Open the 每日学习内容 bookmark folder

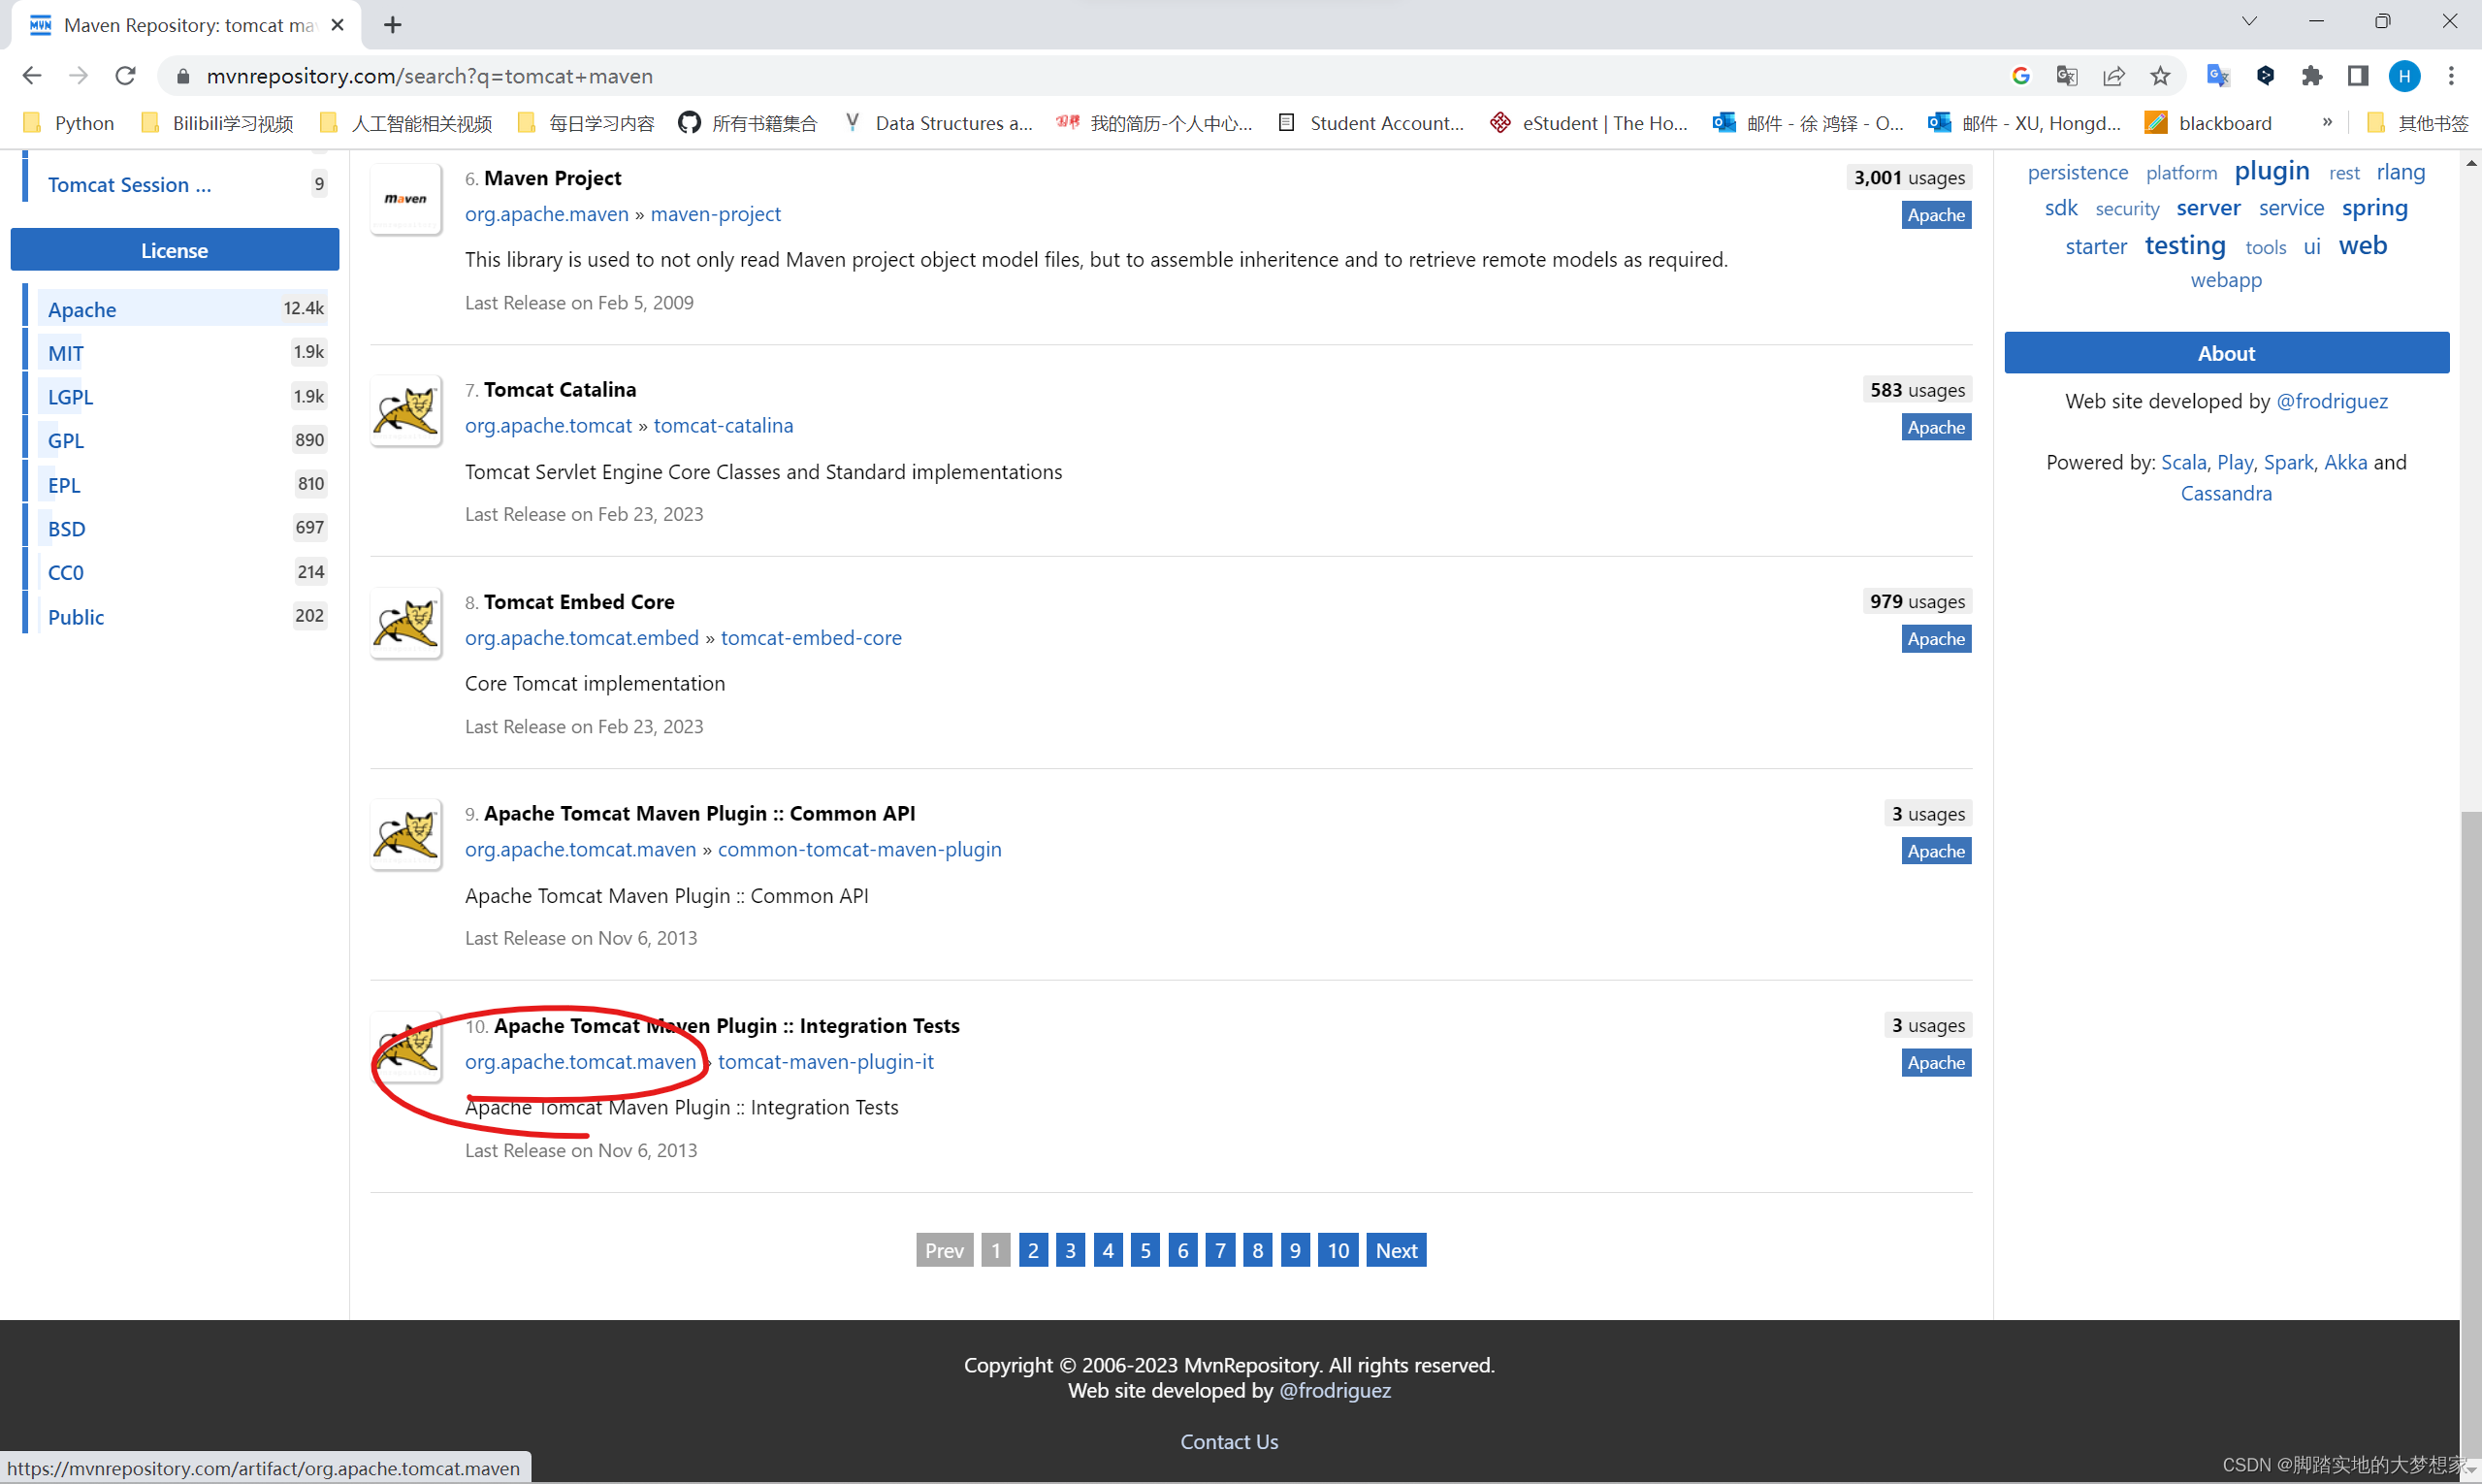[586, 123]
